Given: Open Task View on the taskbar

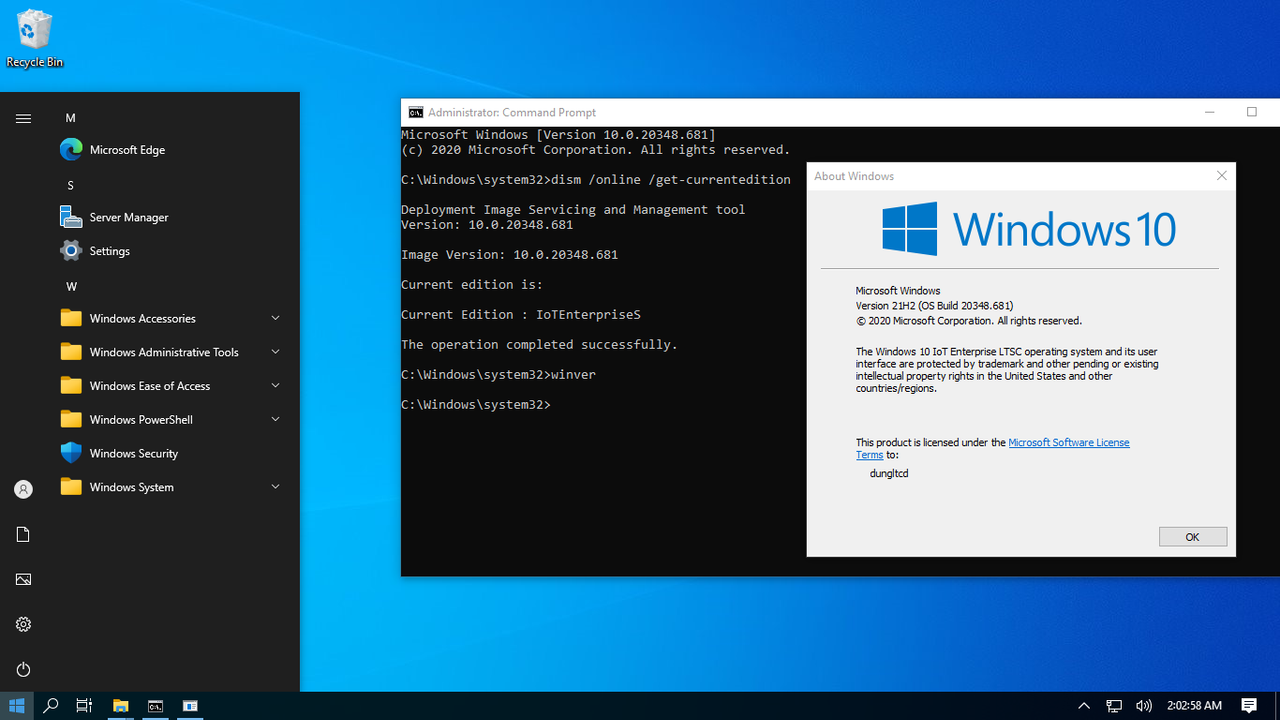Looking at the screenshot, I should [84, 706].
